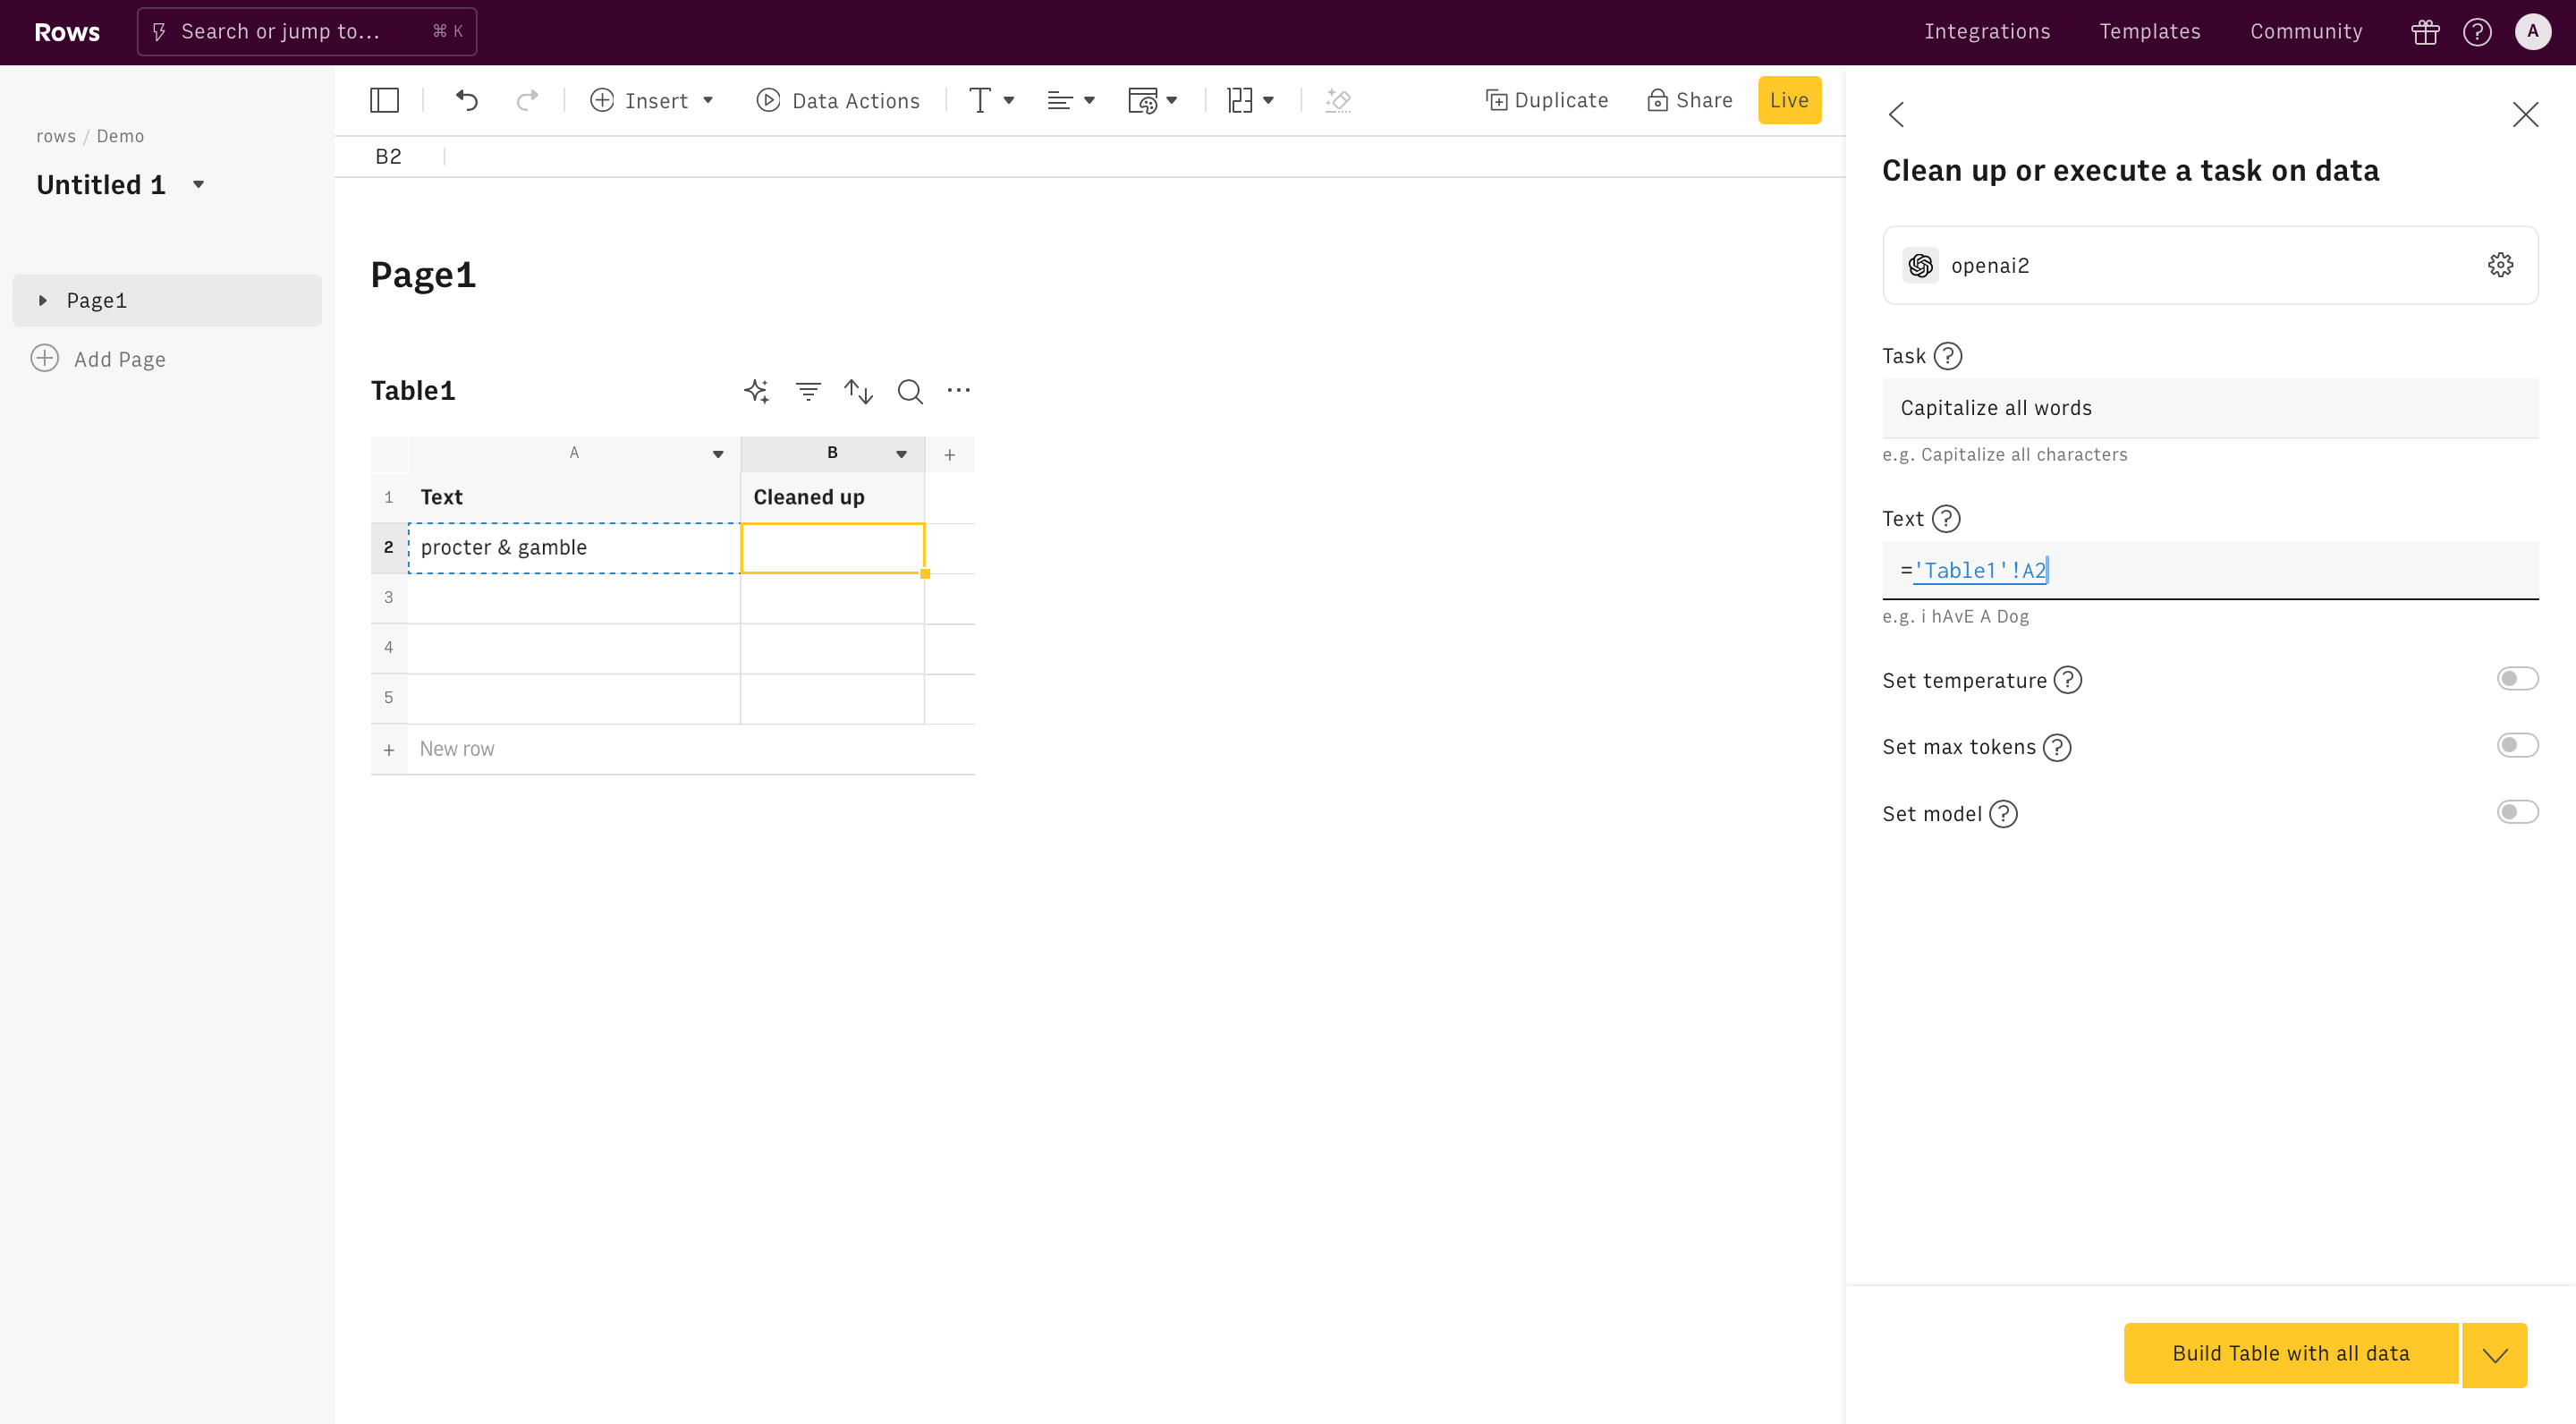Viewport: 2576px width, 1424px height.
Task: Click the Data Actions icon
Action: point(767,100)
